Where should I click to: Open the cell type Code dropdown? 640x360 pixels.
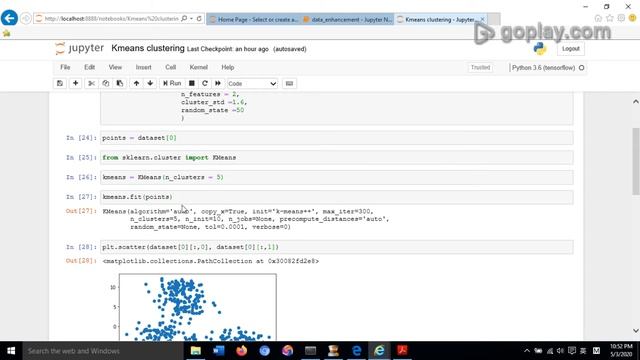point(252,84)
